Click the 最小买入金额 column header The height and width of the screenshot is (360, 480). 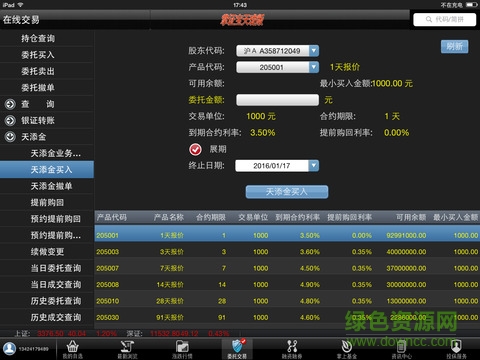click(x=456, y=217)
